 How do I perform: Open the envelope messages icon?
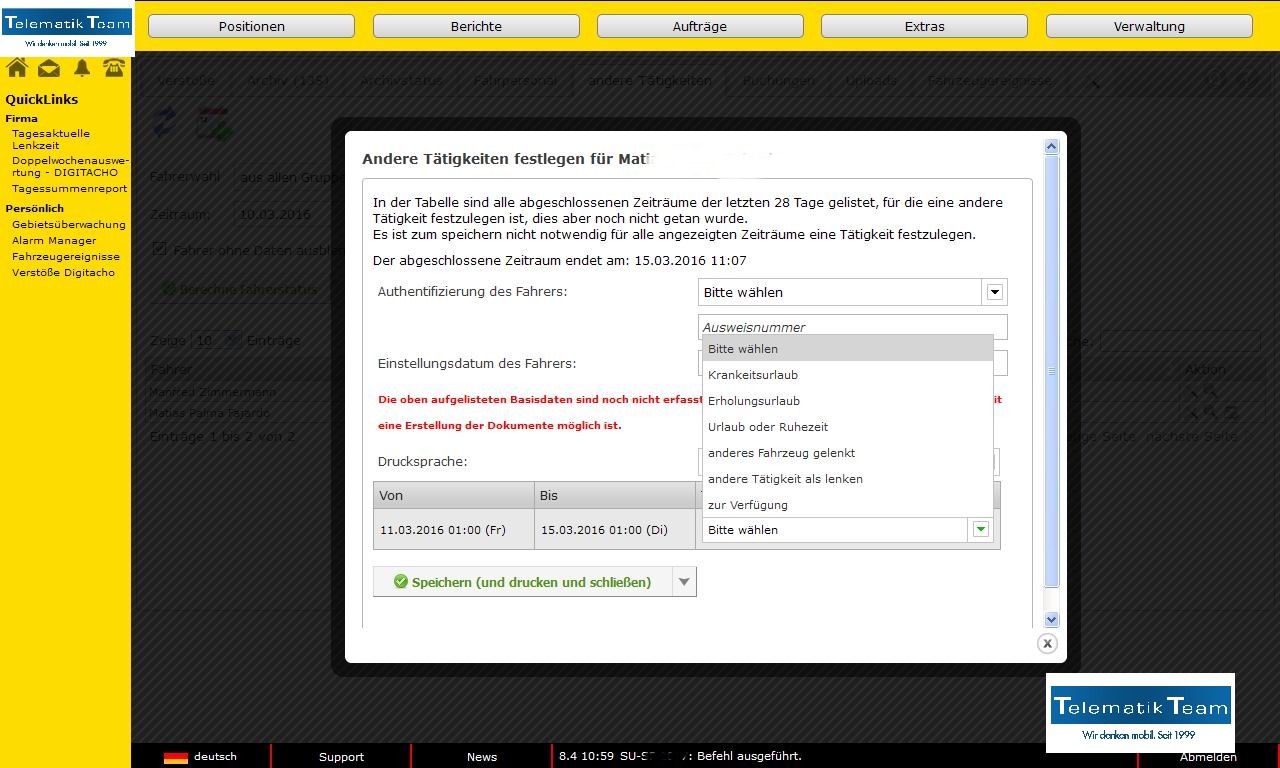point(49,68)
